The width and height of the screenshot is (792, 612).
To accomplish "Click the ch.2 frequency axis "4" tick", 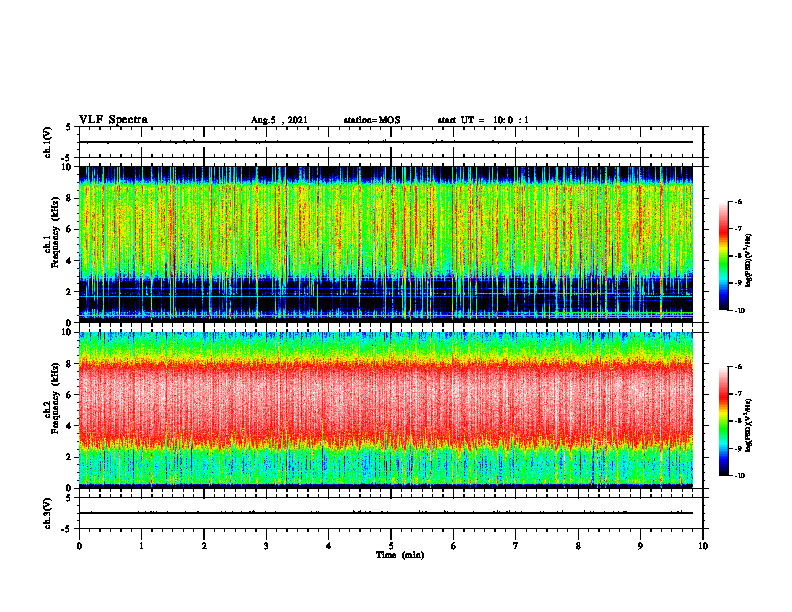I will click(x=70, y=426).
